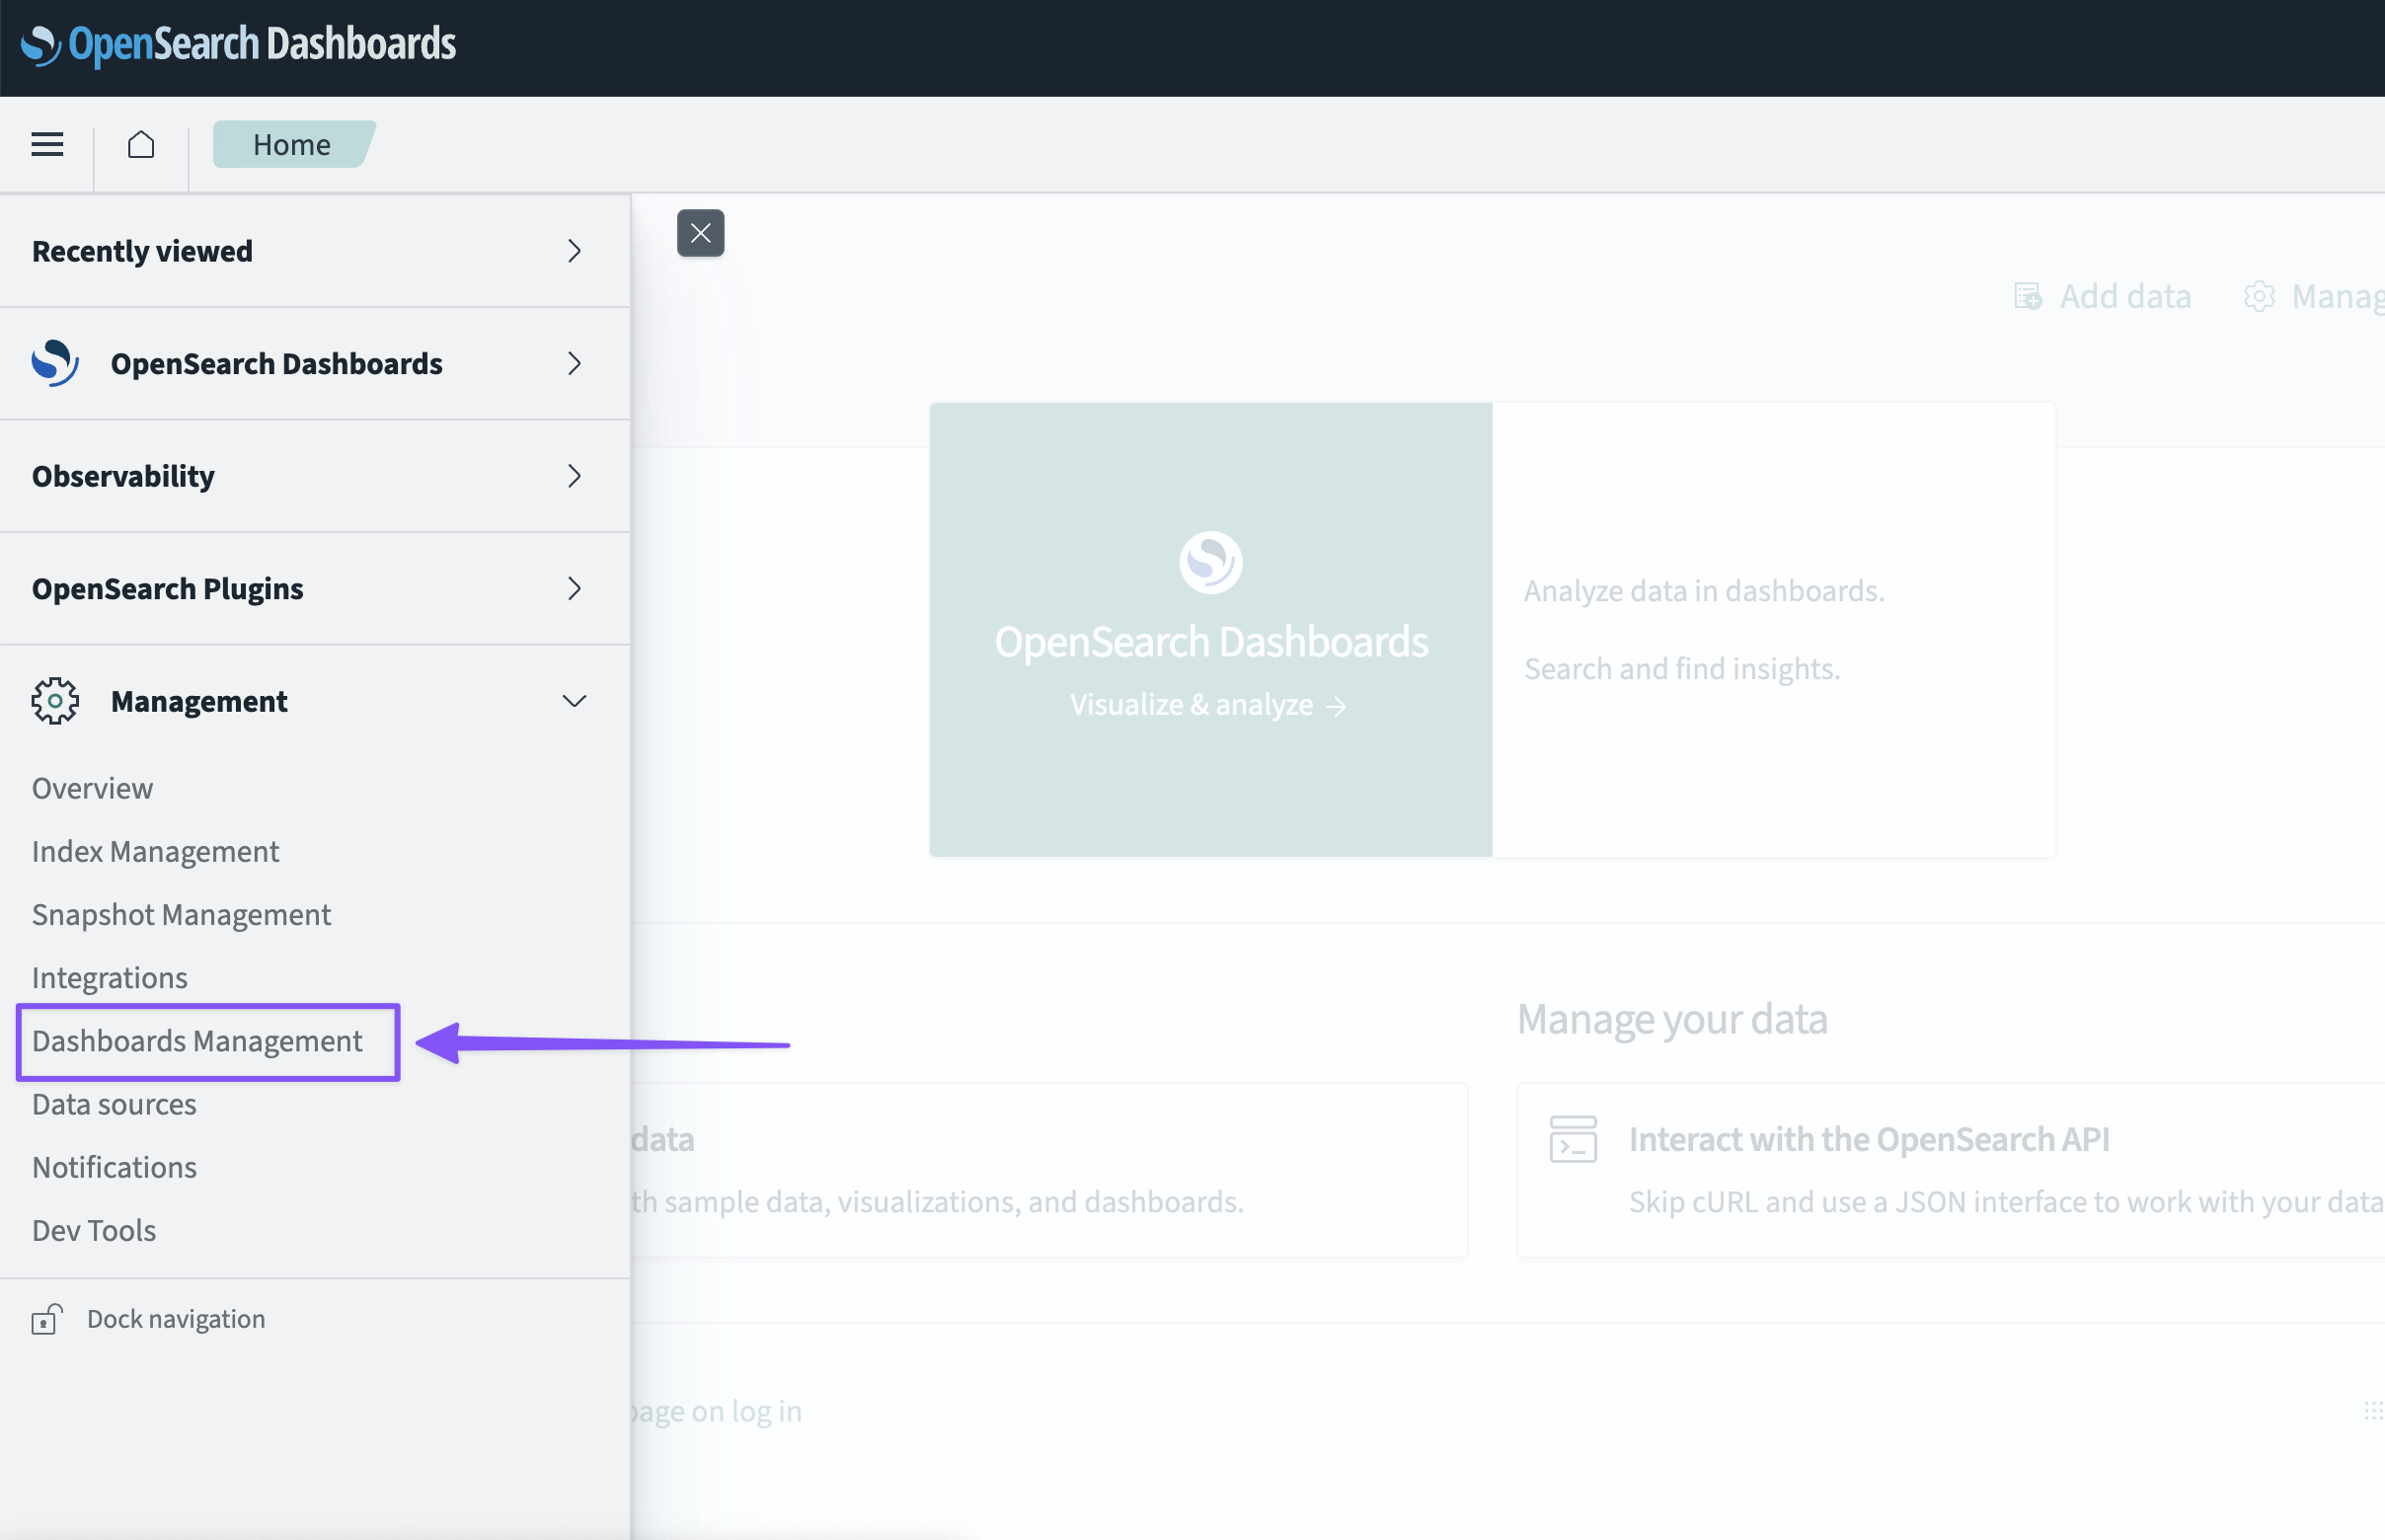Open Integrations in the sidebar

[110, 977]
